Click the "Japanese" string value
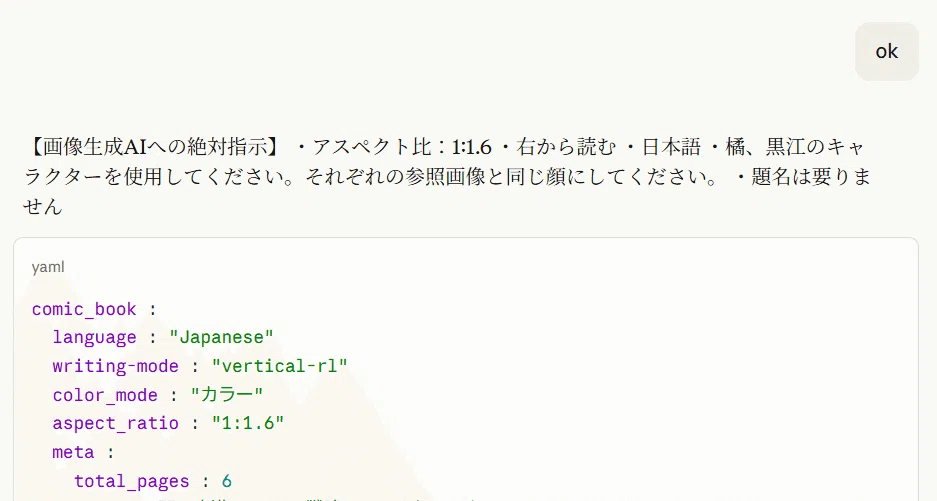 pyautogui.click(x=221, y=337)
